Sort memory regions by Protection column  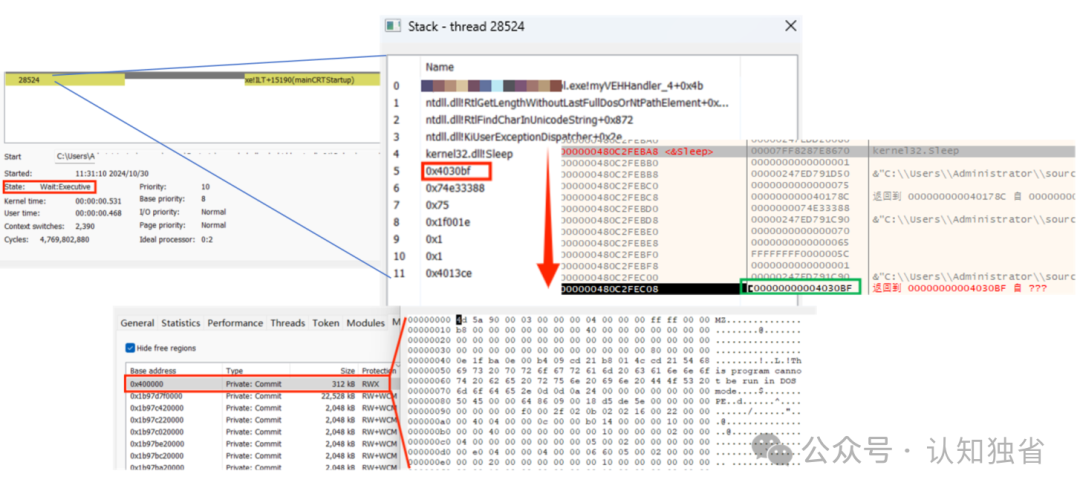379,371
